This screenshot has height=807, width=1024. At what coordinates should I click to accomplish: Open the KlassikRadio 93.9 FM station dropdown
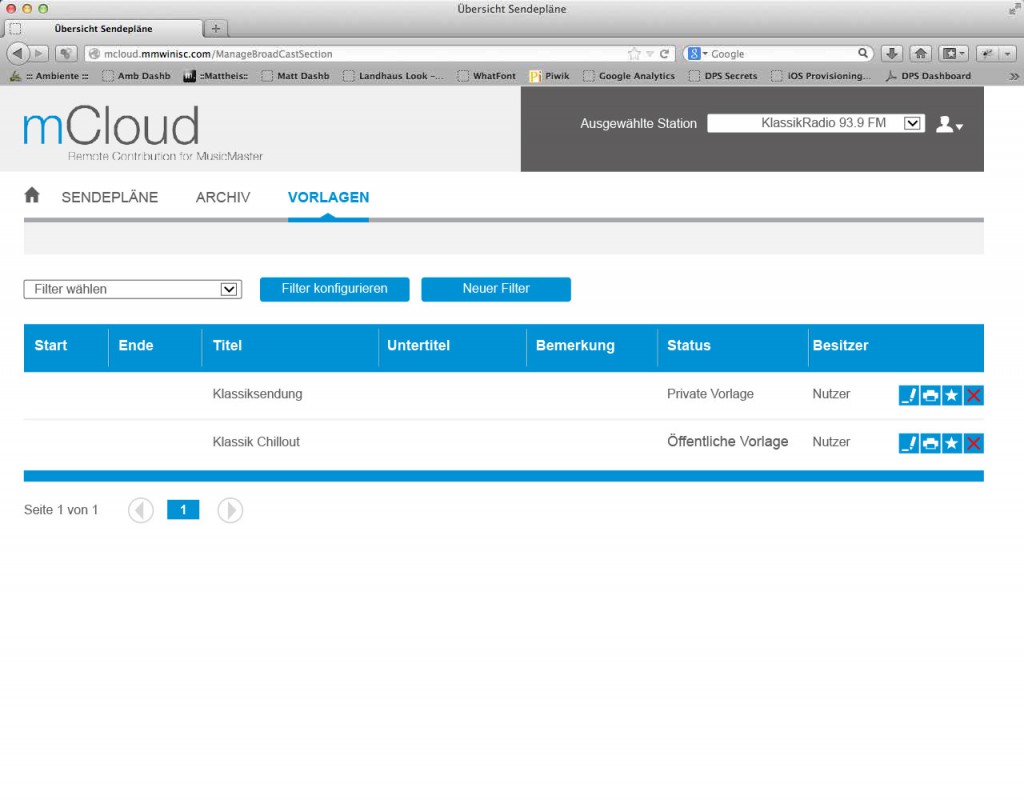[x=815, y=123]
